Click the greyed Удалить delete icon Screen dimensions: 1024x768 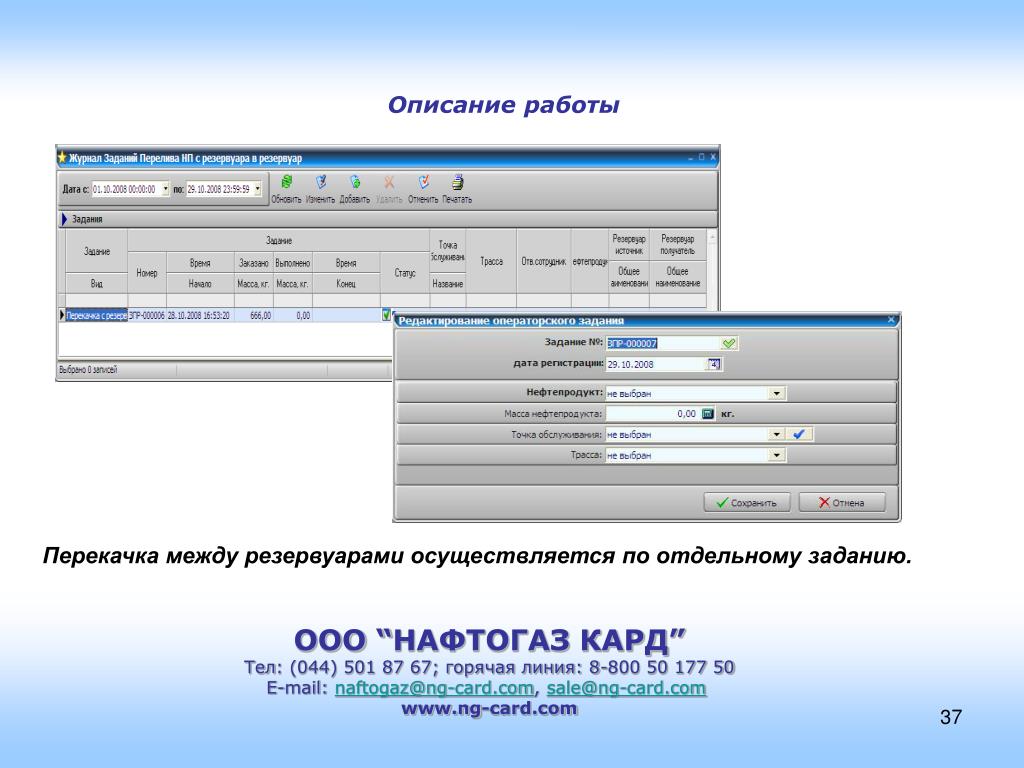[389, 182]
